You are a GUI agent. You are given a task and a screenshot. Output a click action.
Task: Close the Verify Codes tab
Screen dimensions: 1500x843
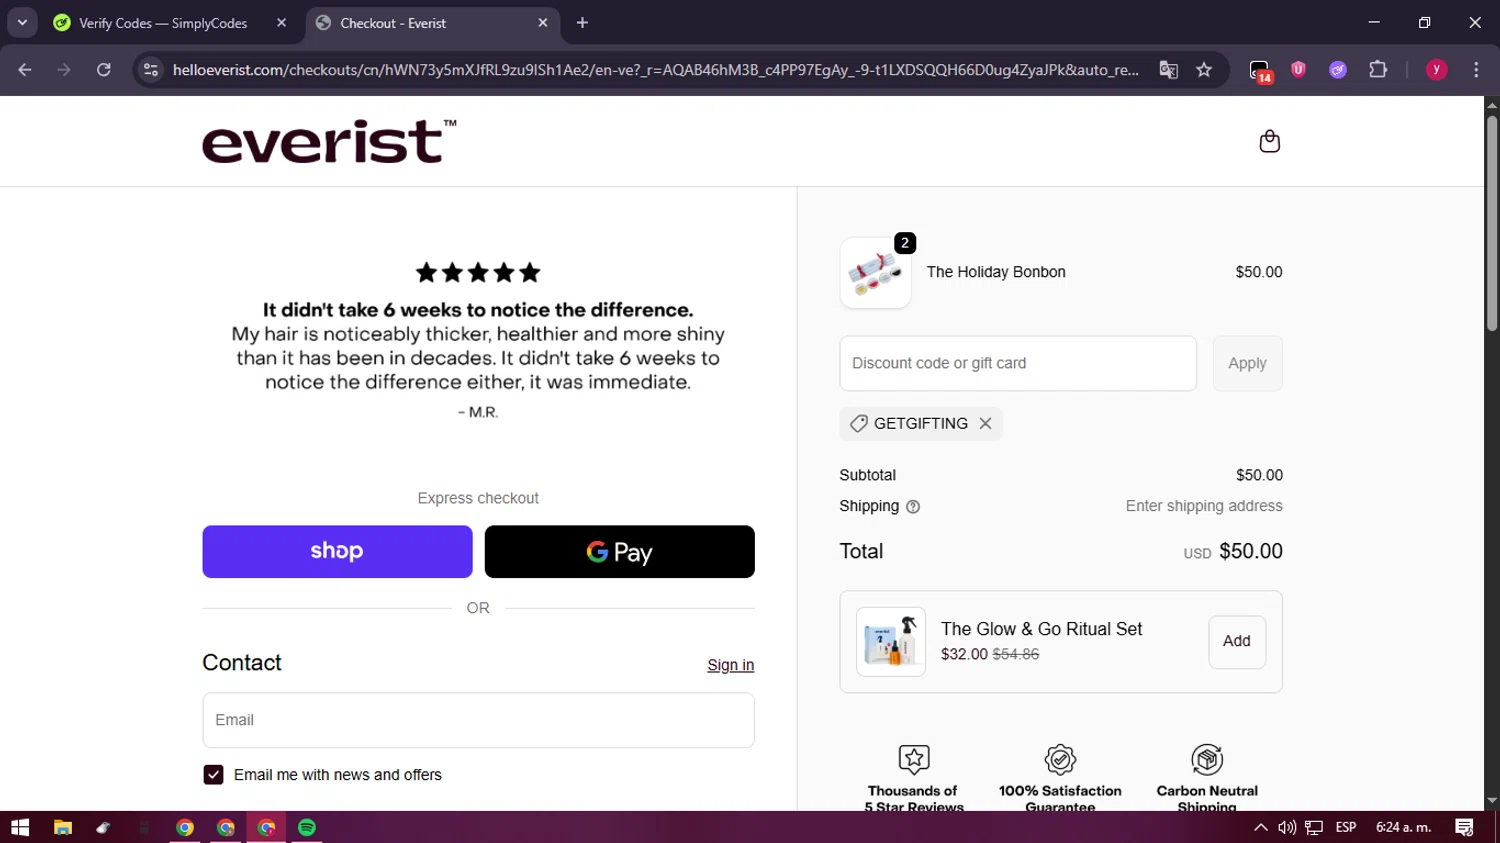[281, 23]
